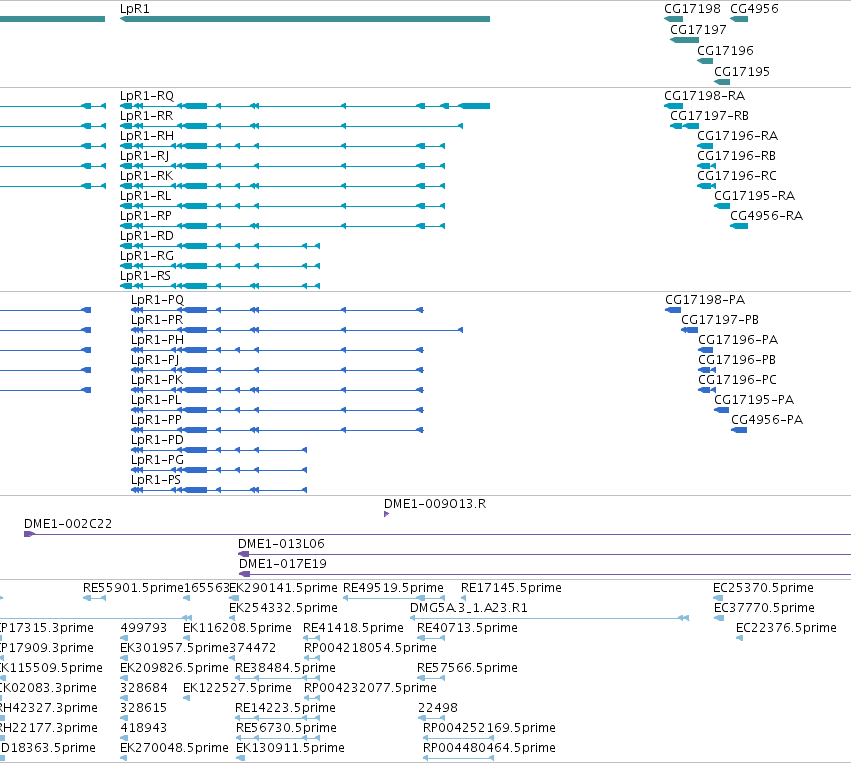The height and width of the screenshot is (763, 851).
Task: Click transcript LpR1-RQ
Action: (x=305, y=106)
